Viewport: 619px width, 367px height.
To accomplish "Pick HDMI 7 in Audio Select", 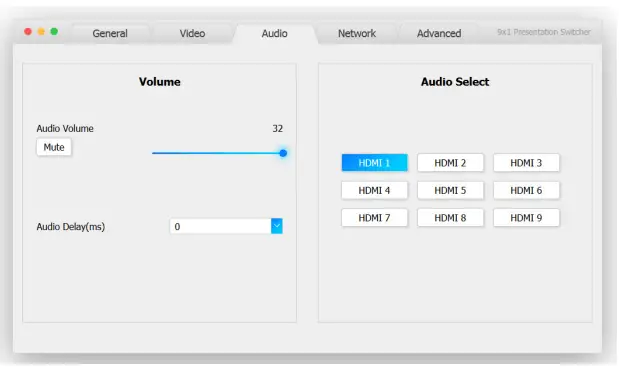I will point(374,218).
